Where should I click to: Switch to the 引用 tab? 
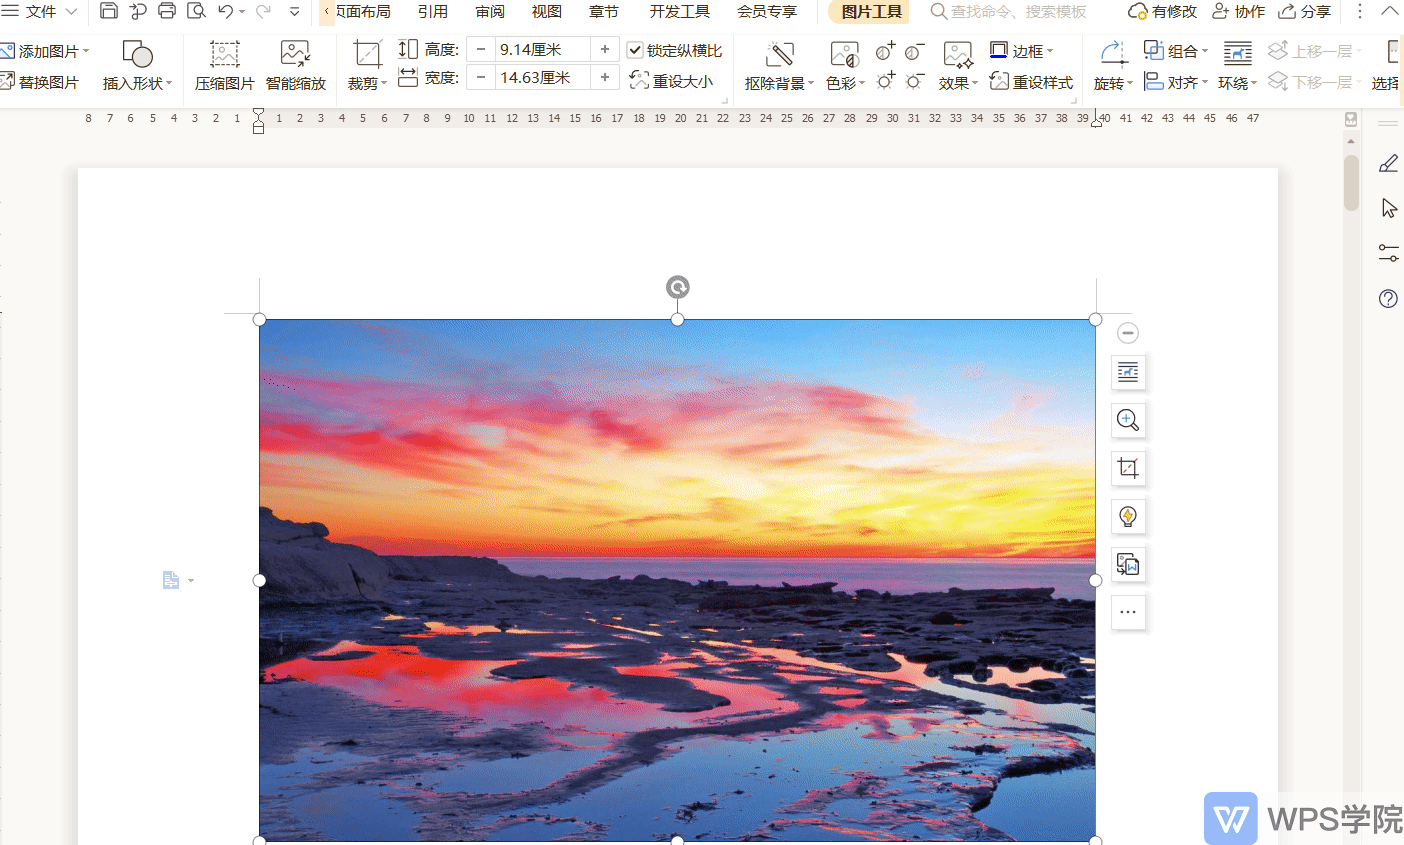coord(433,11)
